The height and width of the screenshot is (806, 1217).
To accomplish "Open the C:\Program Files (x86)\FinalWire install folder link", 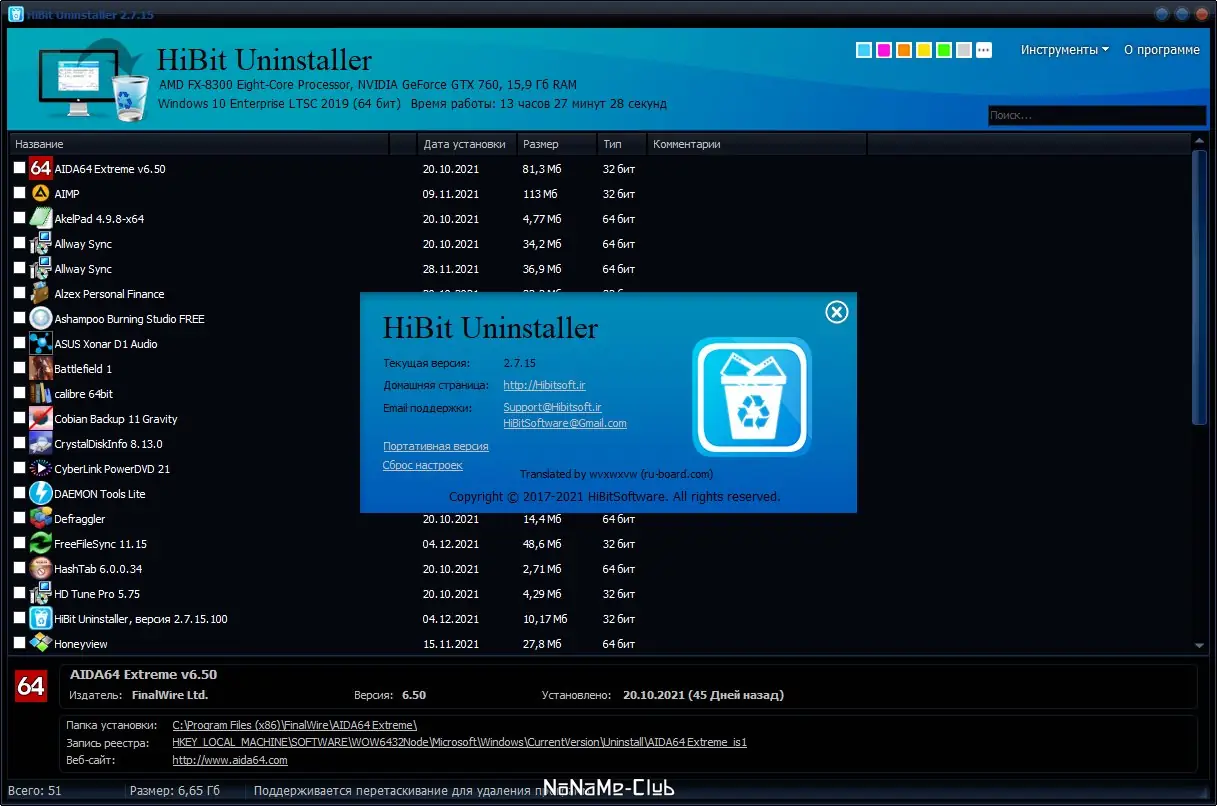I will (295, 725).
